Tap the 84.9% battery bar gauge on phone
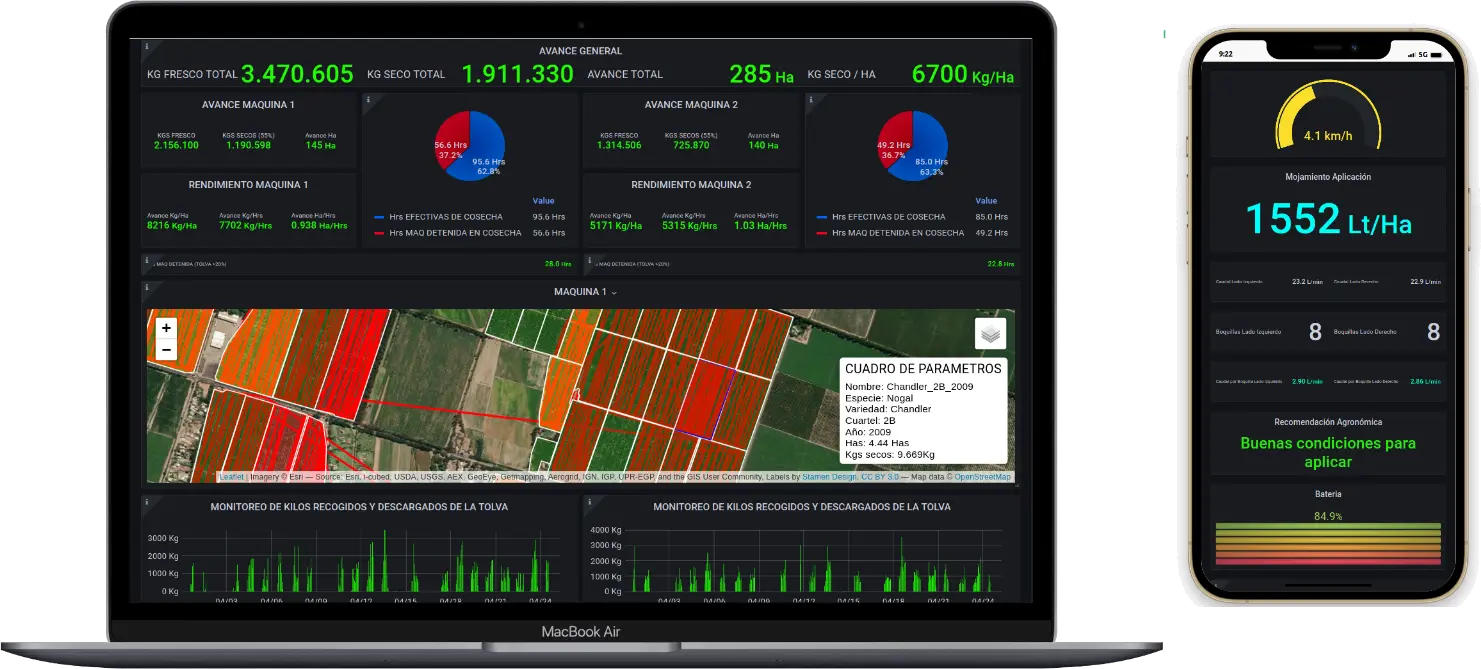1481x669 pixels. coord(1327,543)
